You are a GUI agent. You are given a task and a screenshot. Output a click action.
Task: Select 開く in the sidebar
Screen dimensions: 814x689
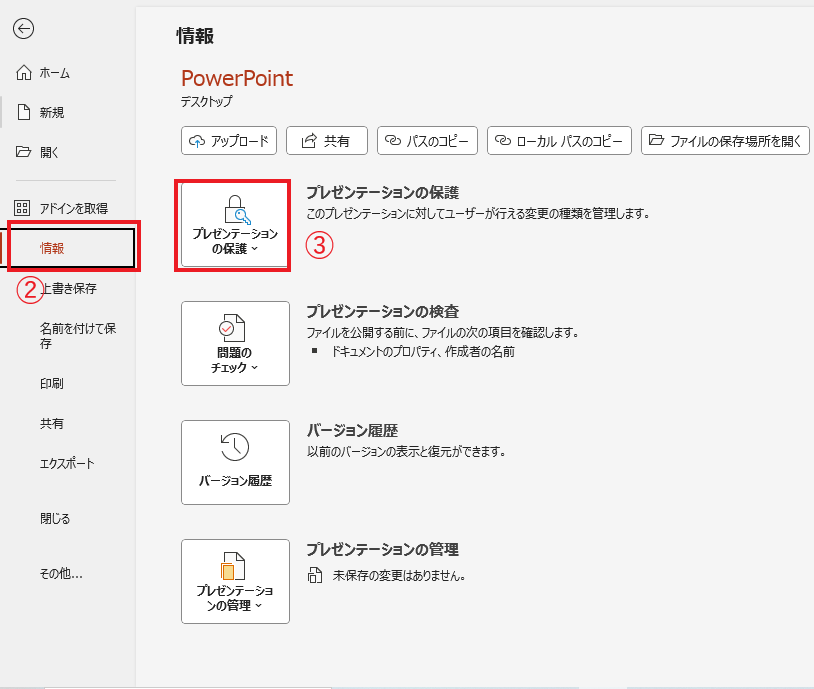pos(49,153)
